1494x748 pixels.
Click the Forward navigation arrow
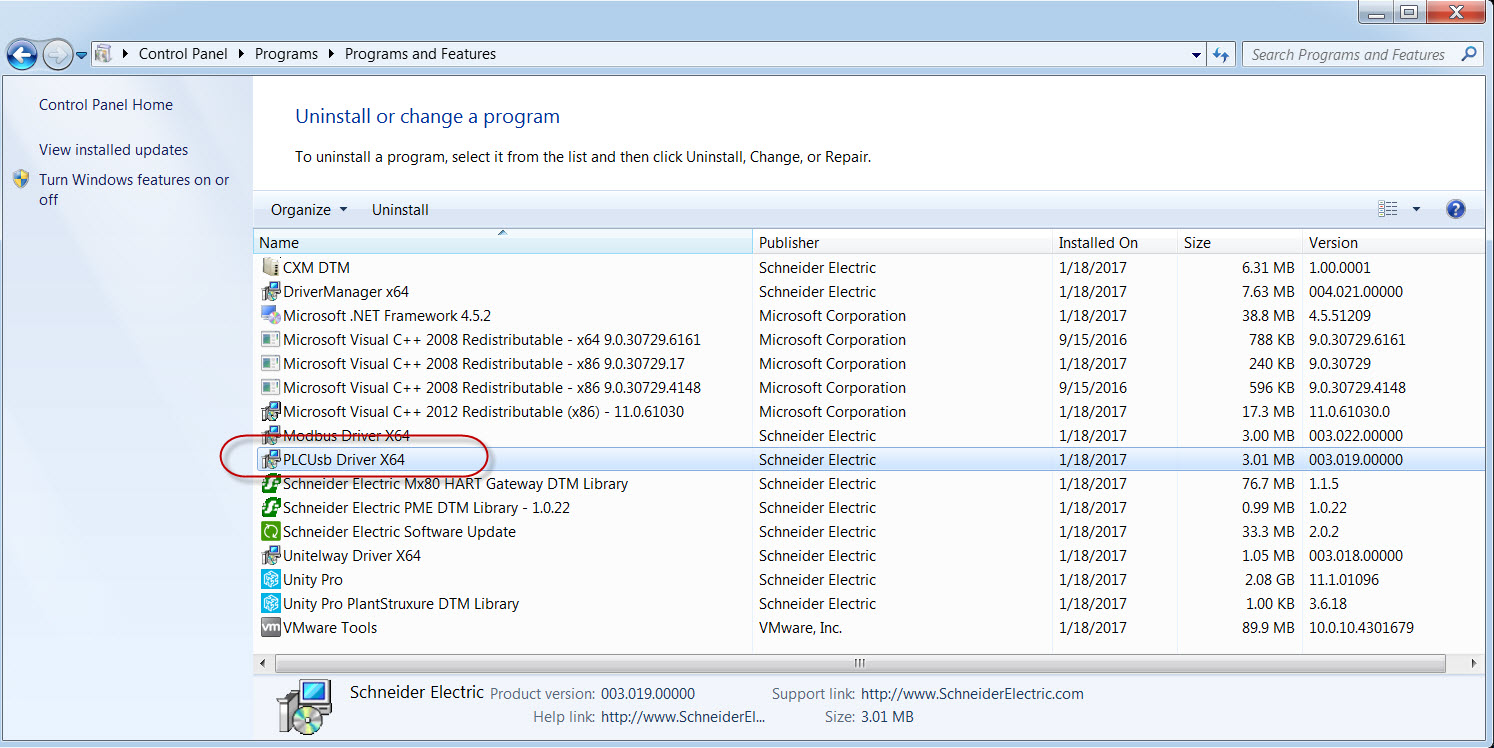pyautogui.click(x=57, y=54)
